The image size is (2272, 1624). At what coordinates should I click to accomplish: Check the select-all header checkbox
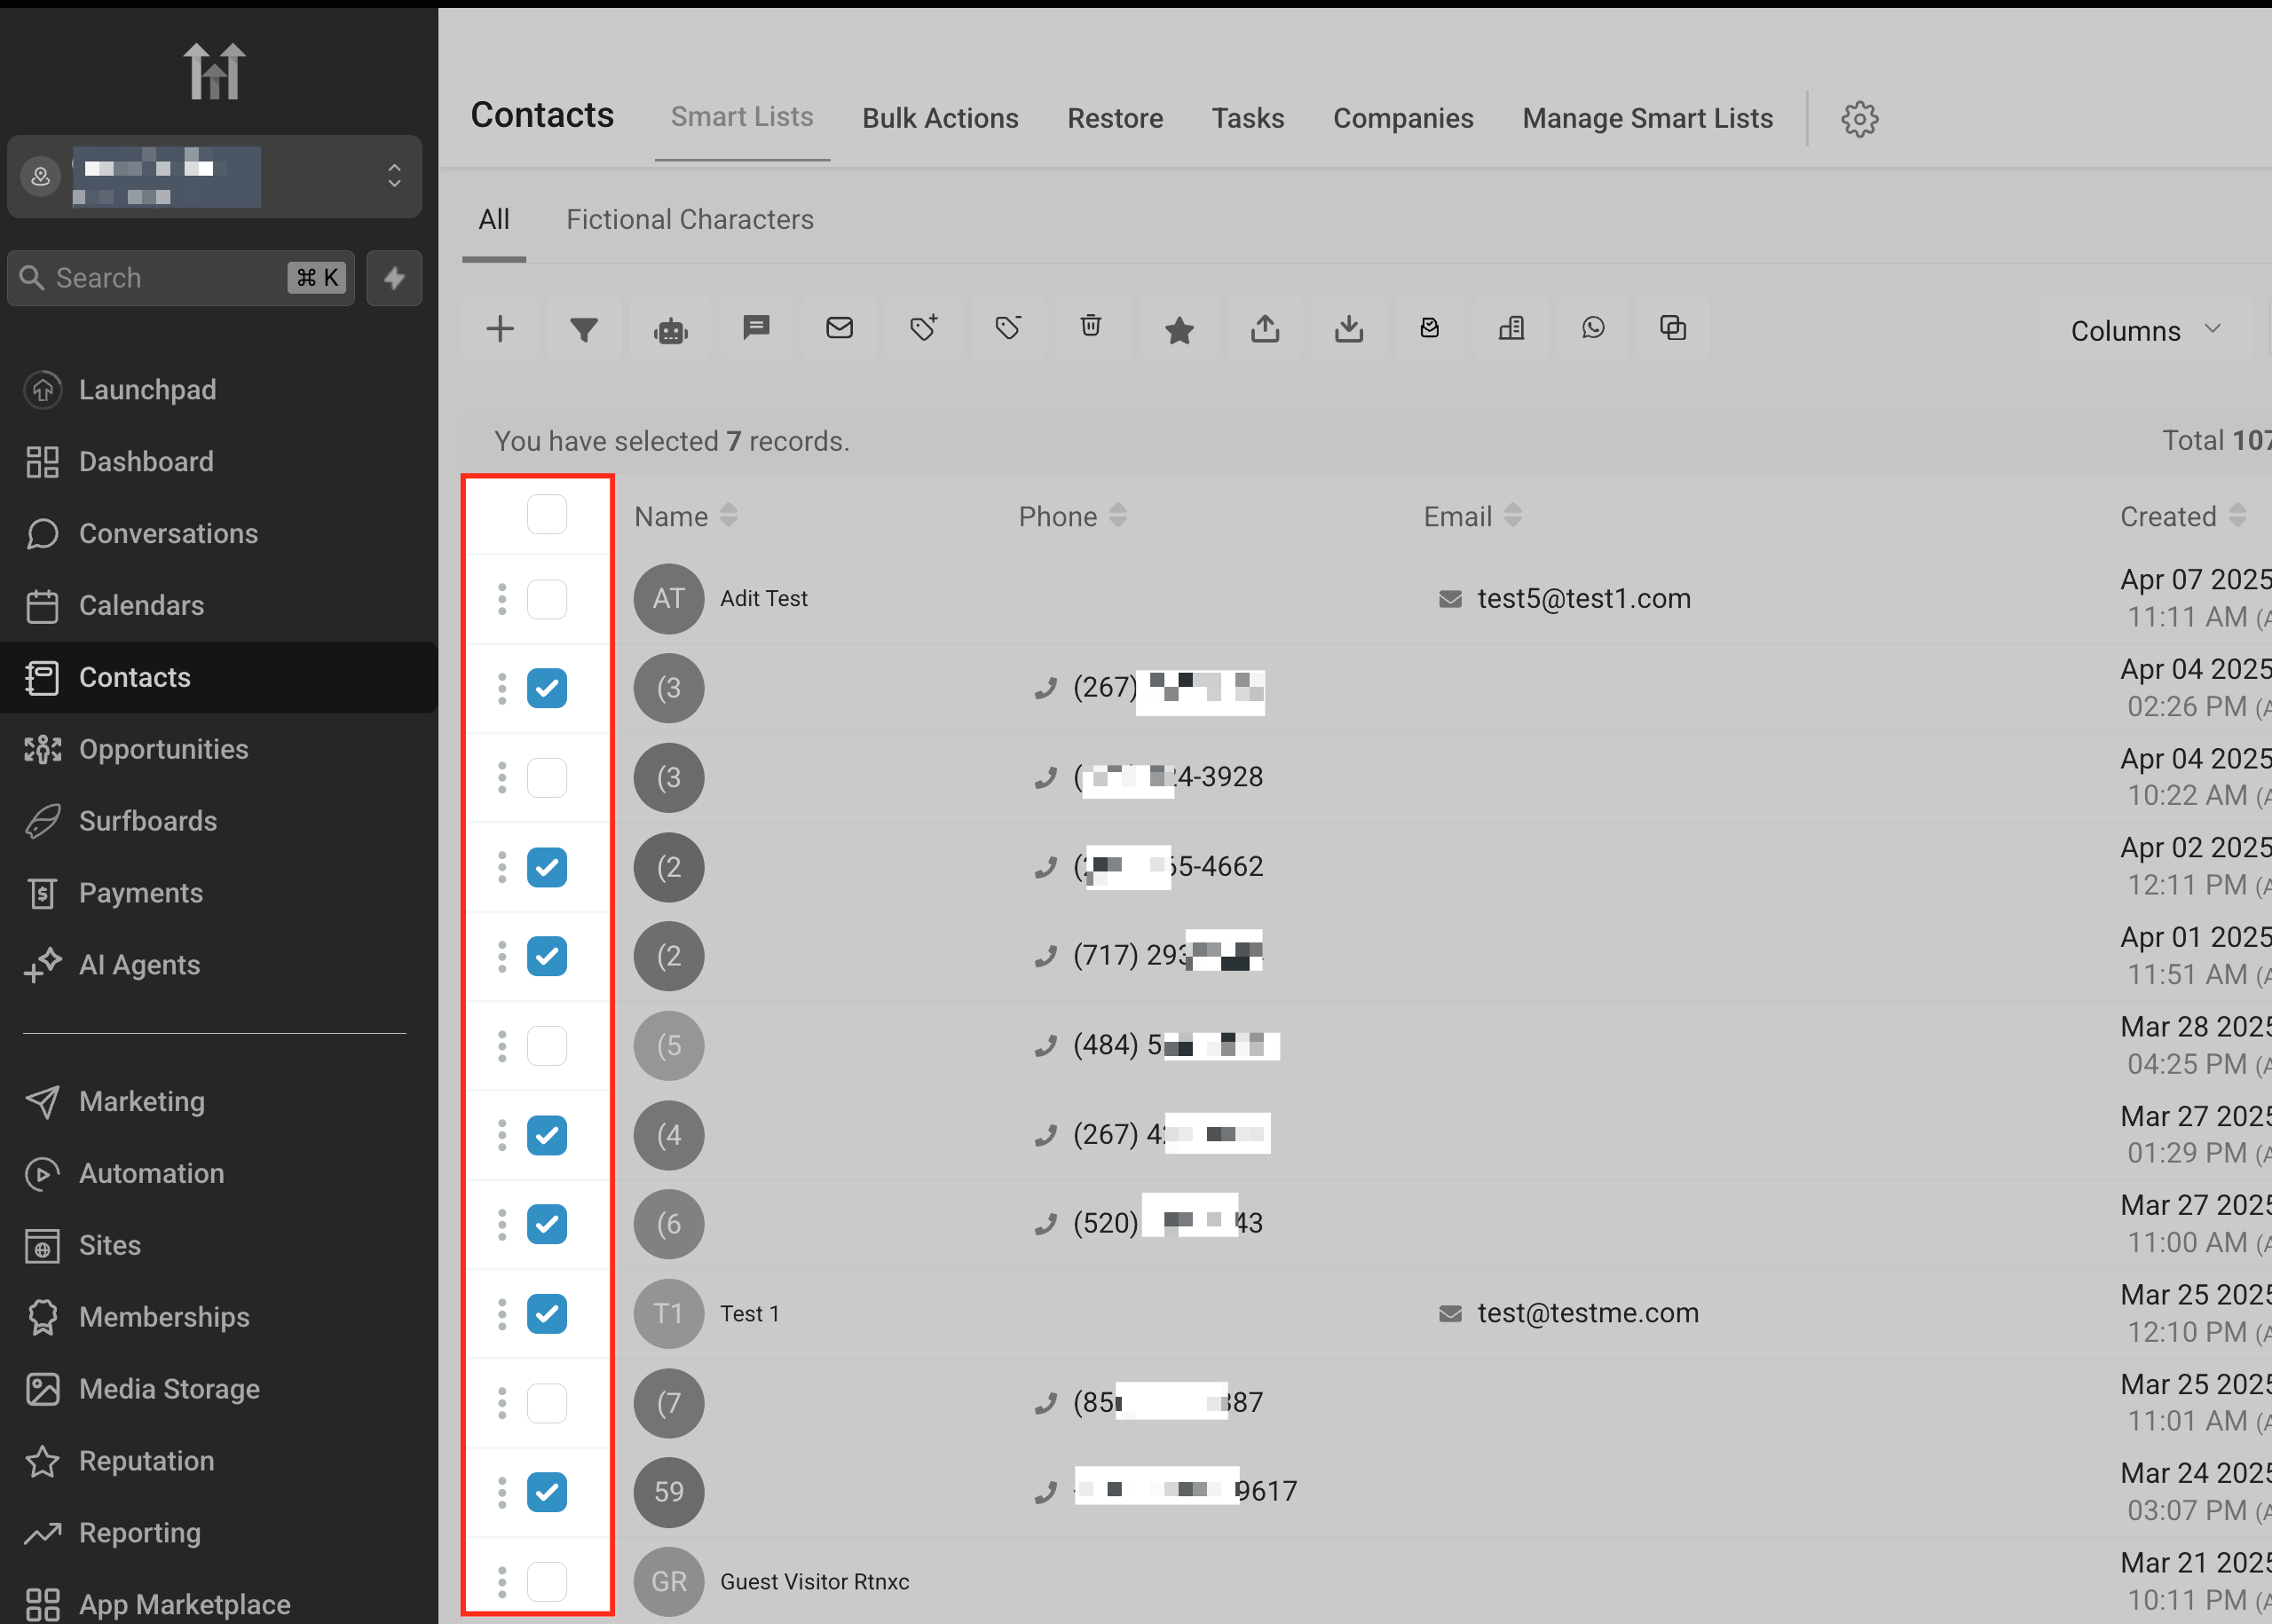point(547,514)
